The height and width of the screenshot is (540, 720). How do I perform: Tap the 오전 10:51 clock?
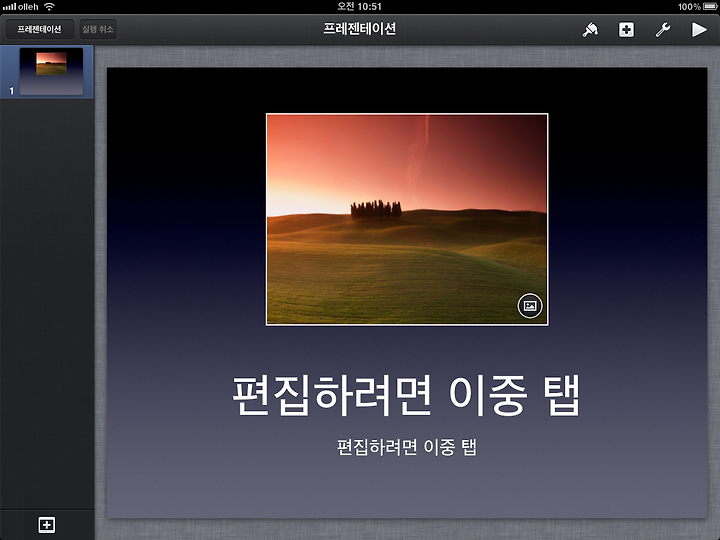[x=360, y=6]
